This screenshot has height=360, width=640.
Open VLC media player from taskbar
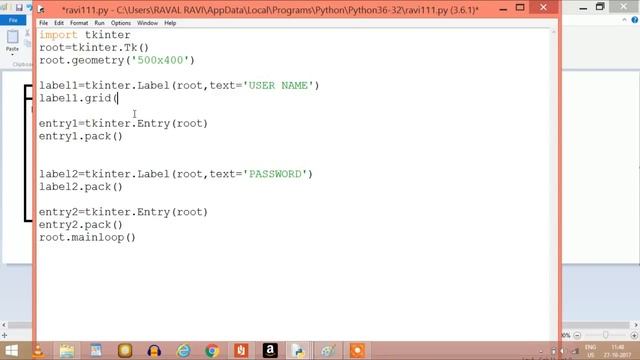[38, 351]
